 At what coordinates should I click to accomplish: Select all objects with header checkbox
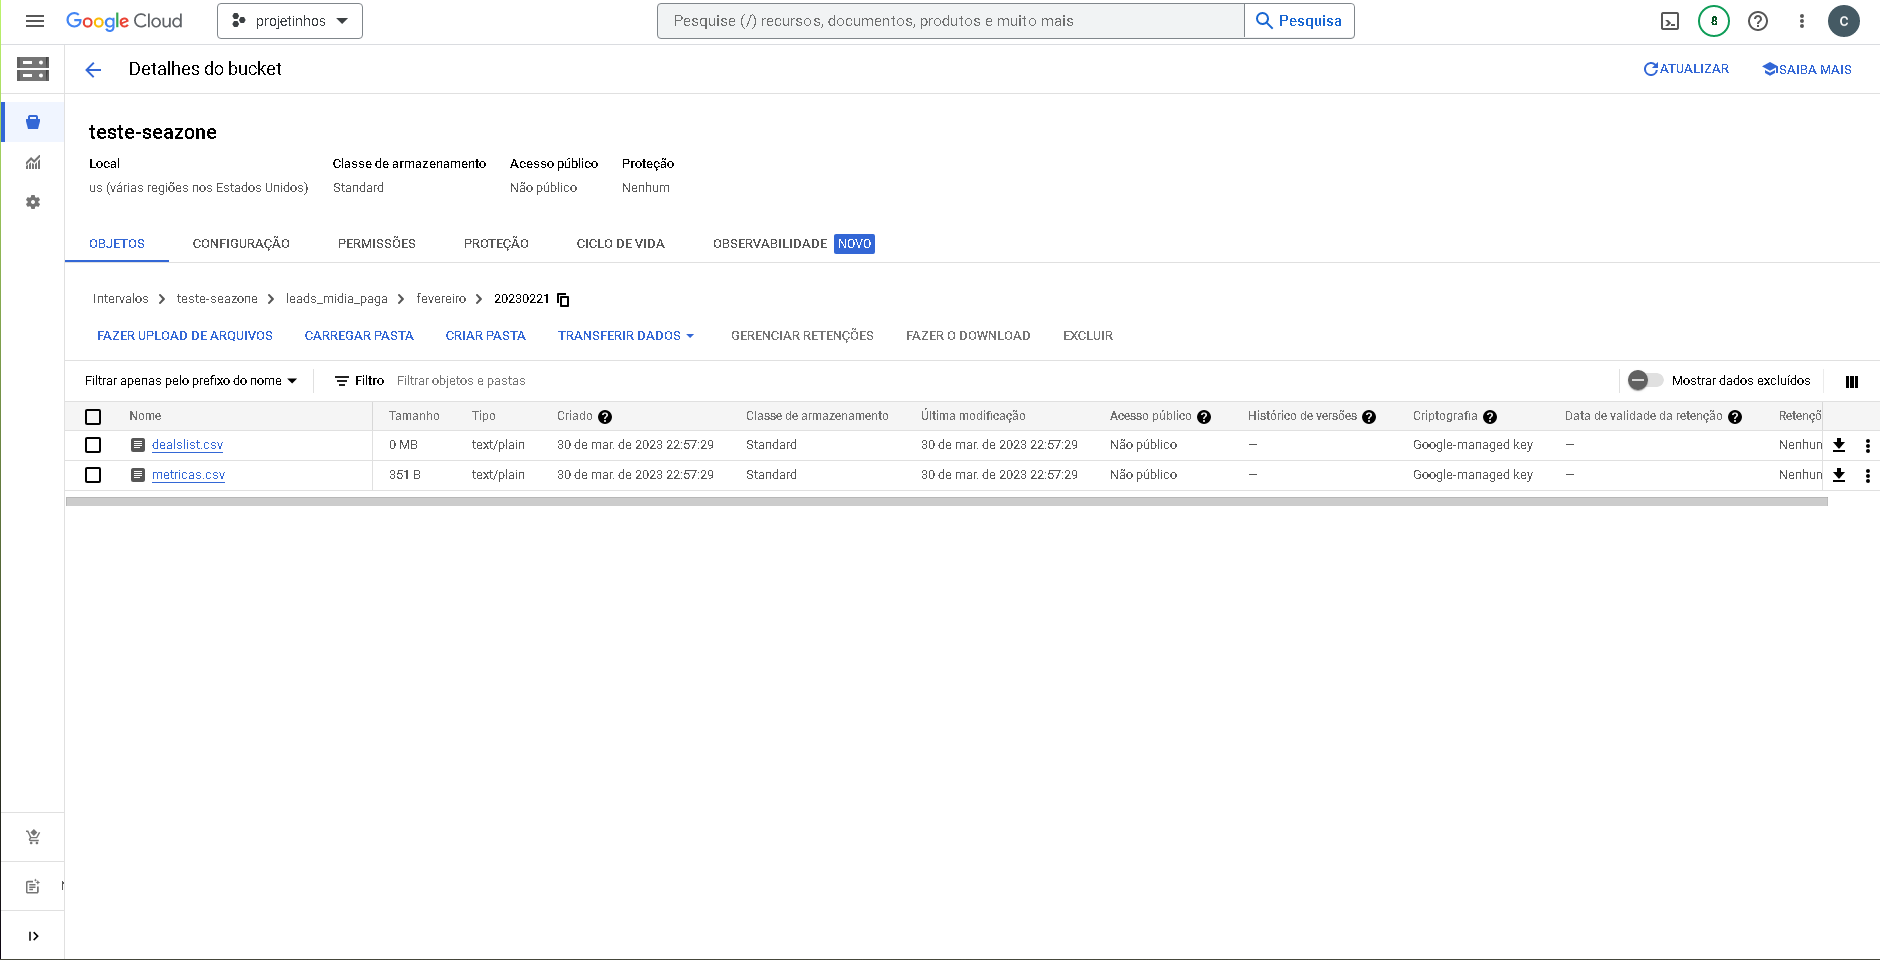click(x=93, y=416)
